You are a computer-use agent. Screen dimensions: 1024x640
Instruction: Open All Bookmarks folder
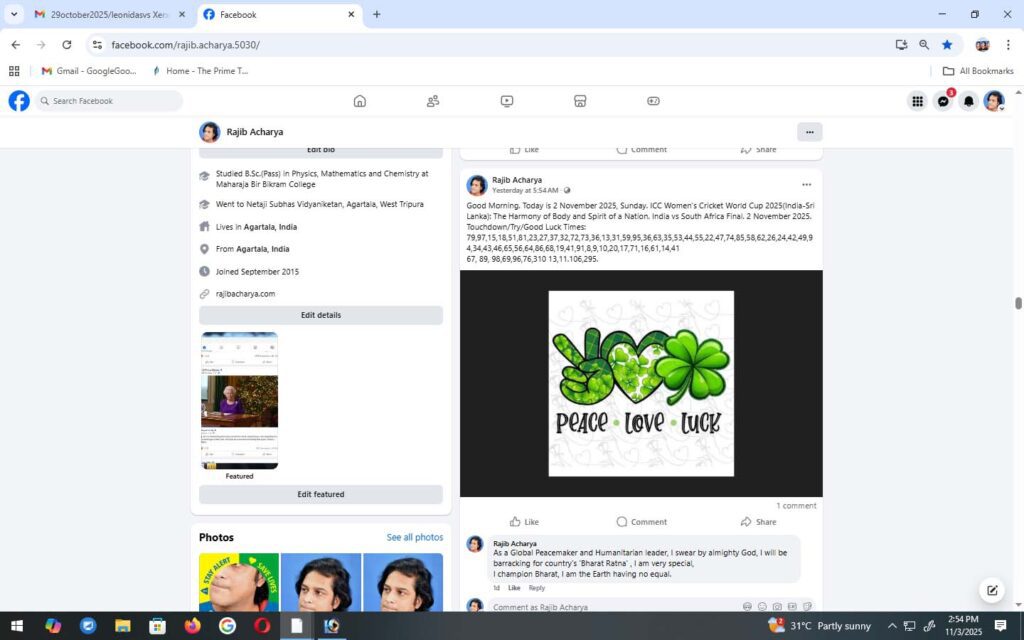(978, 71)
